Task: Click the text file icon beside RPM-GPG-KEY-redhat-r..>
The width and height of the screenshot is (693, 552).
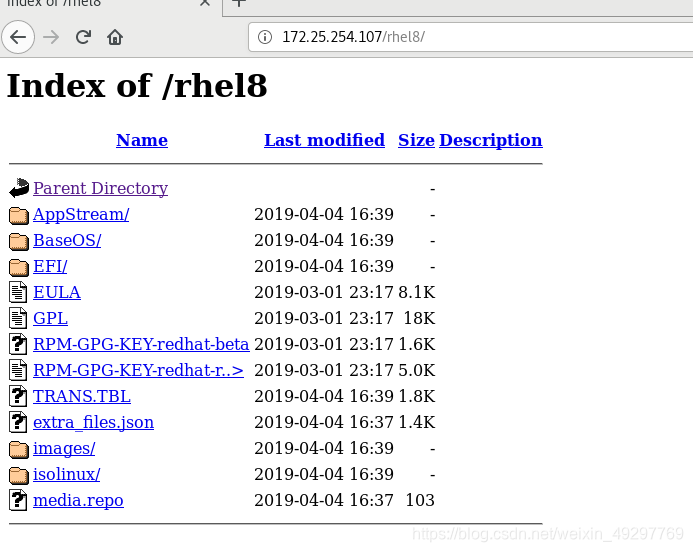Action: (x=18, y=370)
